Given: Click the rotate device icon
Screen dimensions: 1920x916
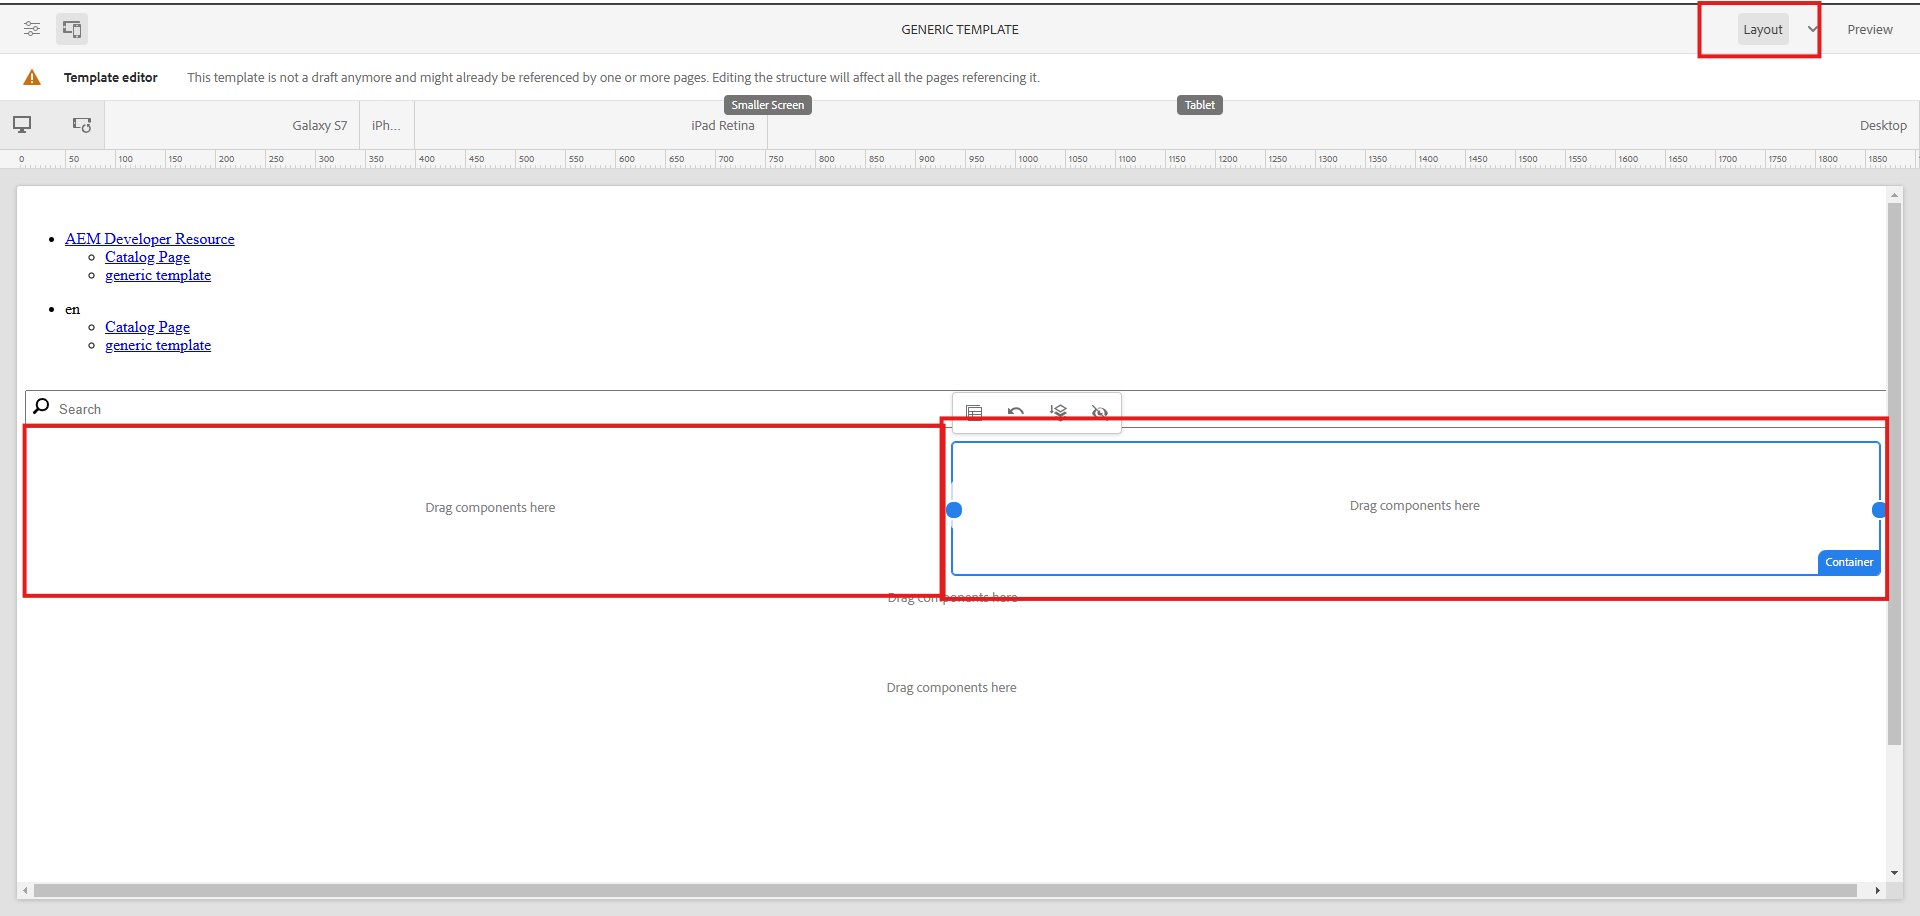Looking at the screenshot, I should point(82,125).
